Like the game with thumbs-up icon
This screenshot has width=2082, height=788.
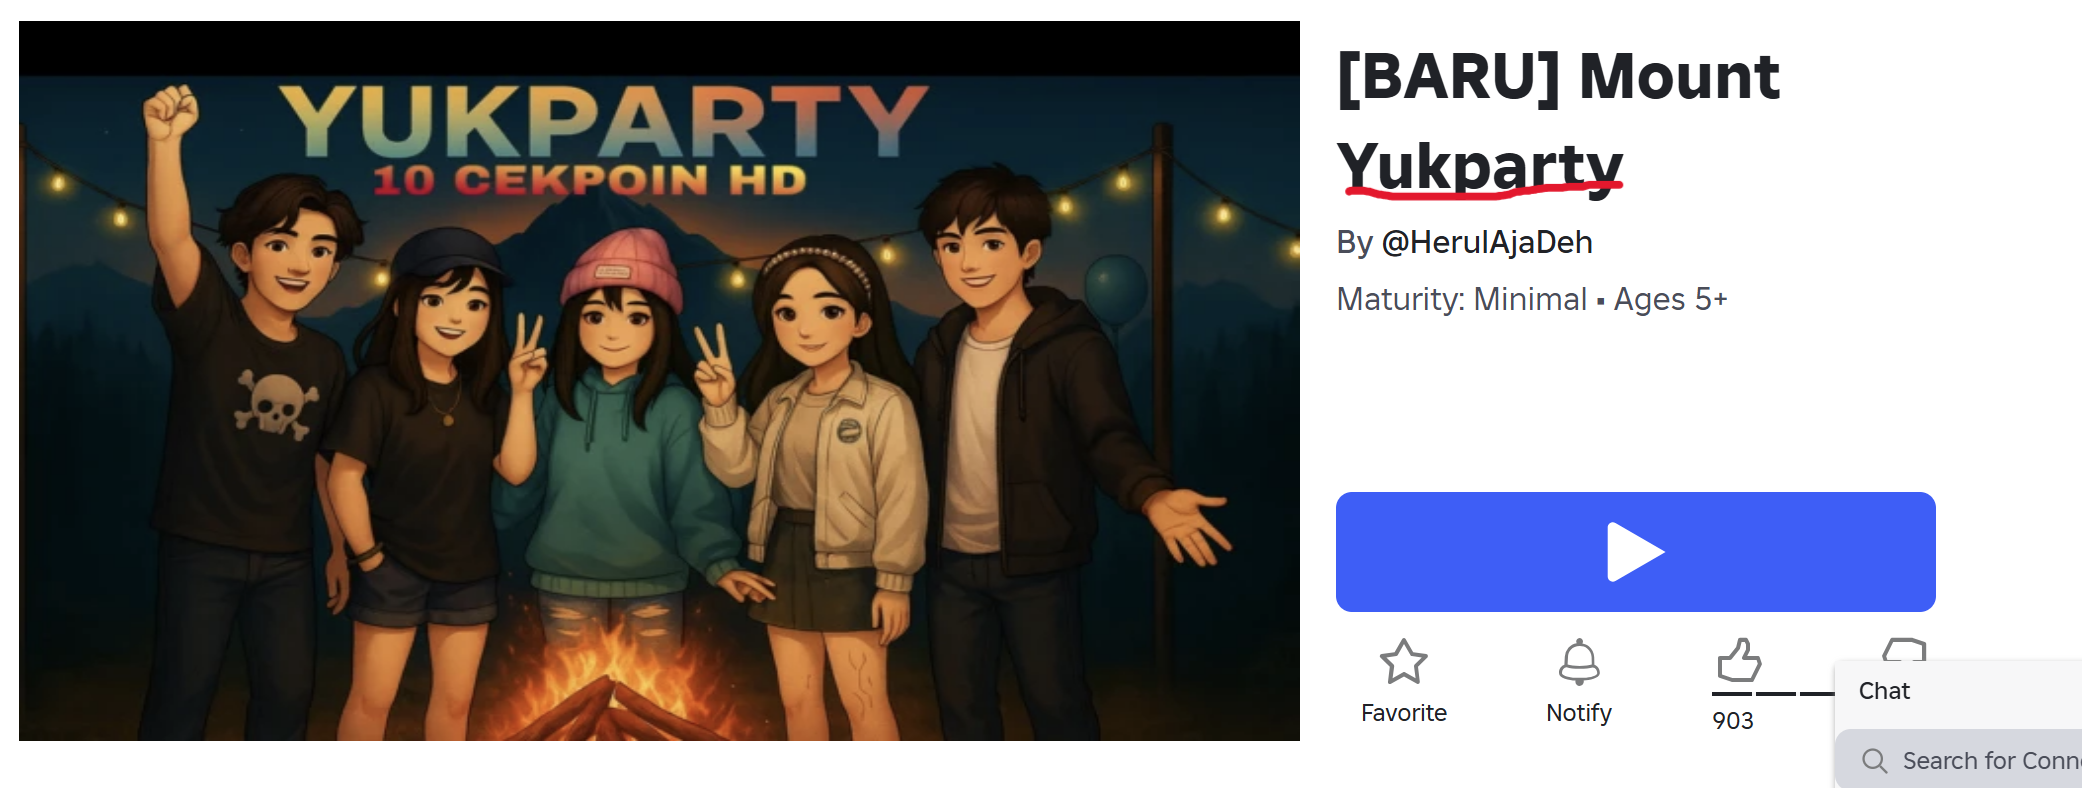[1738, 660]
